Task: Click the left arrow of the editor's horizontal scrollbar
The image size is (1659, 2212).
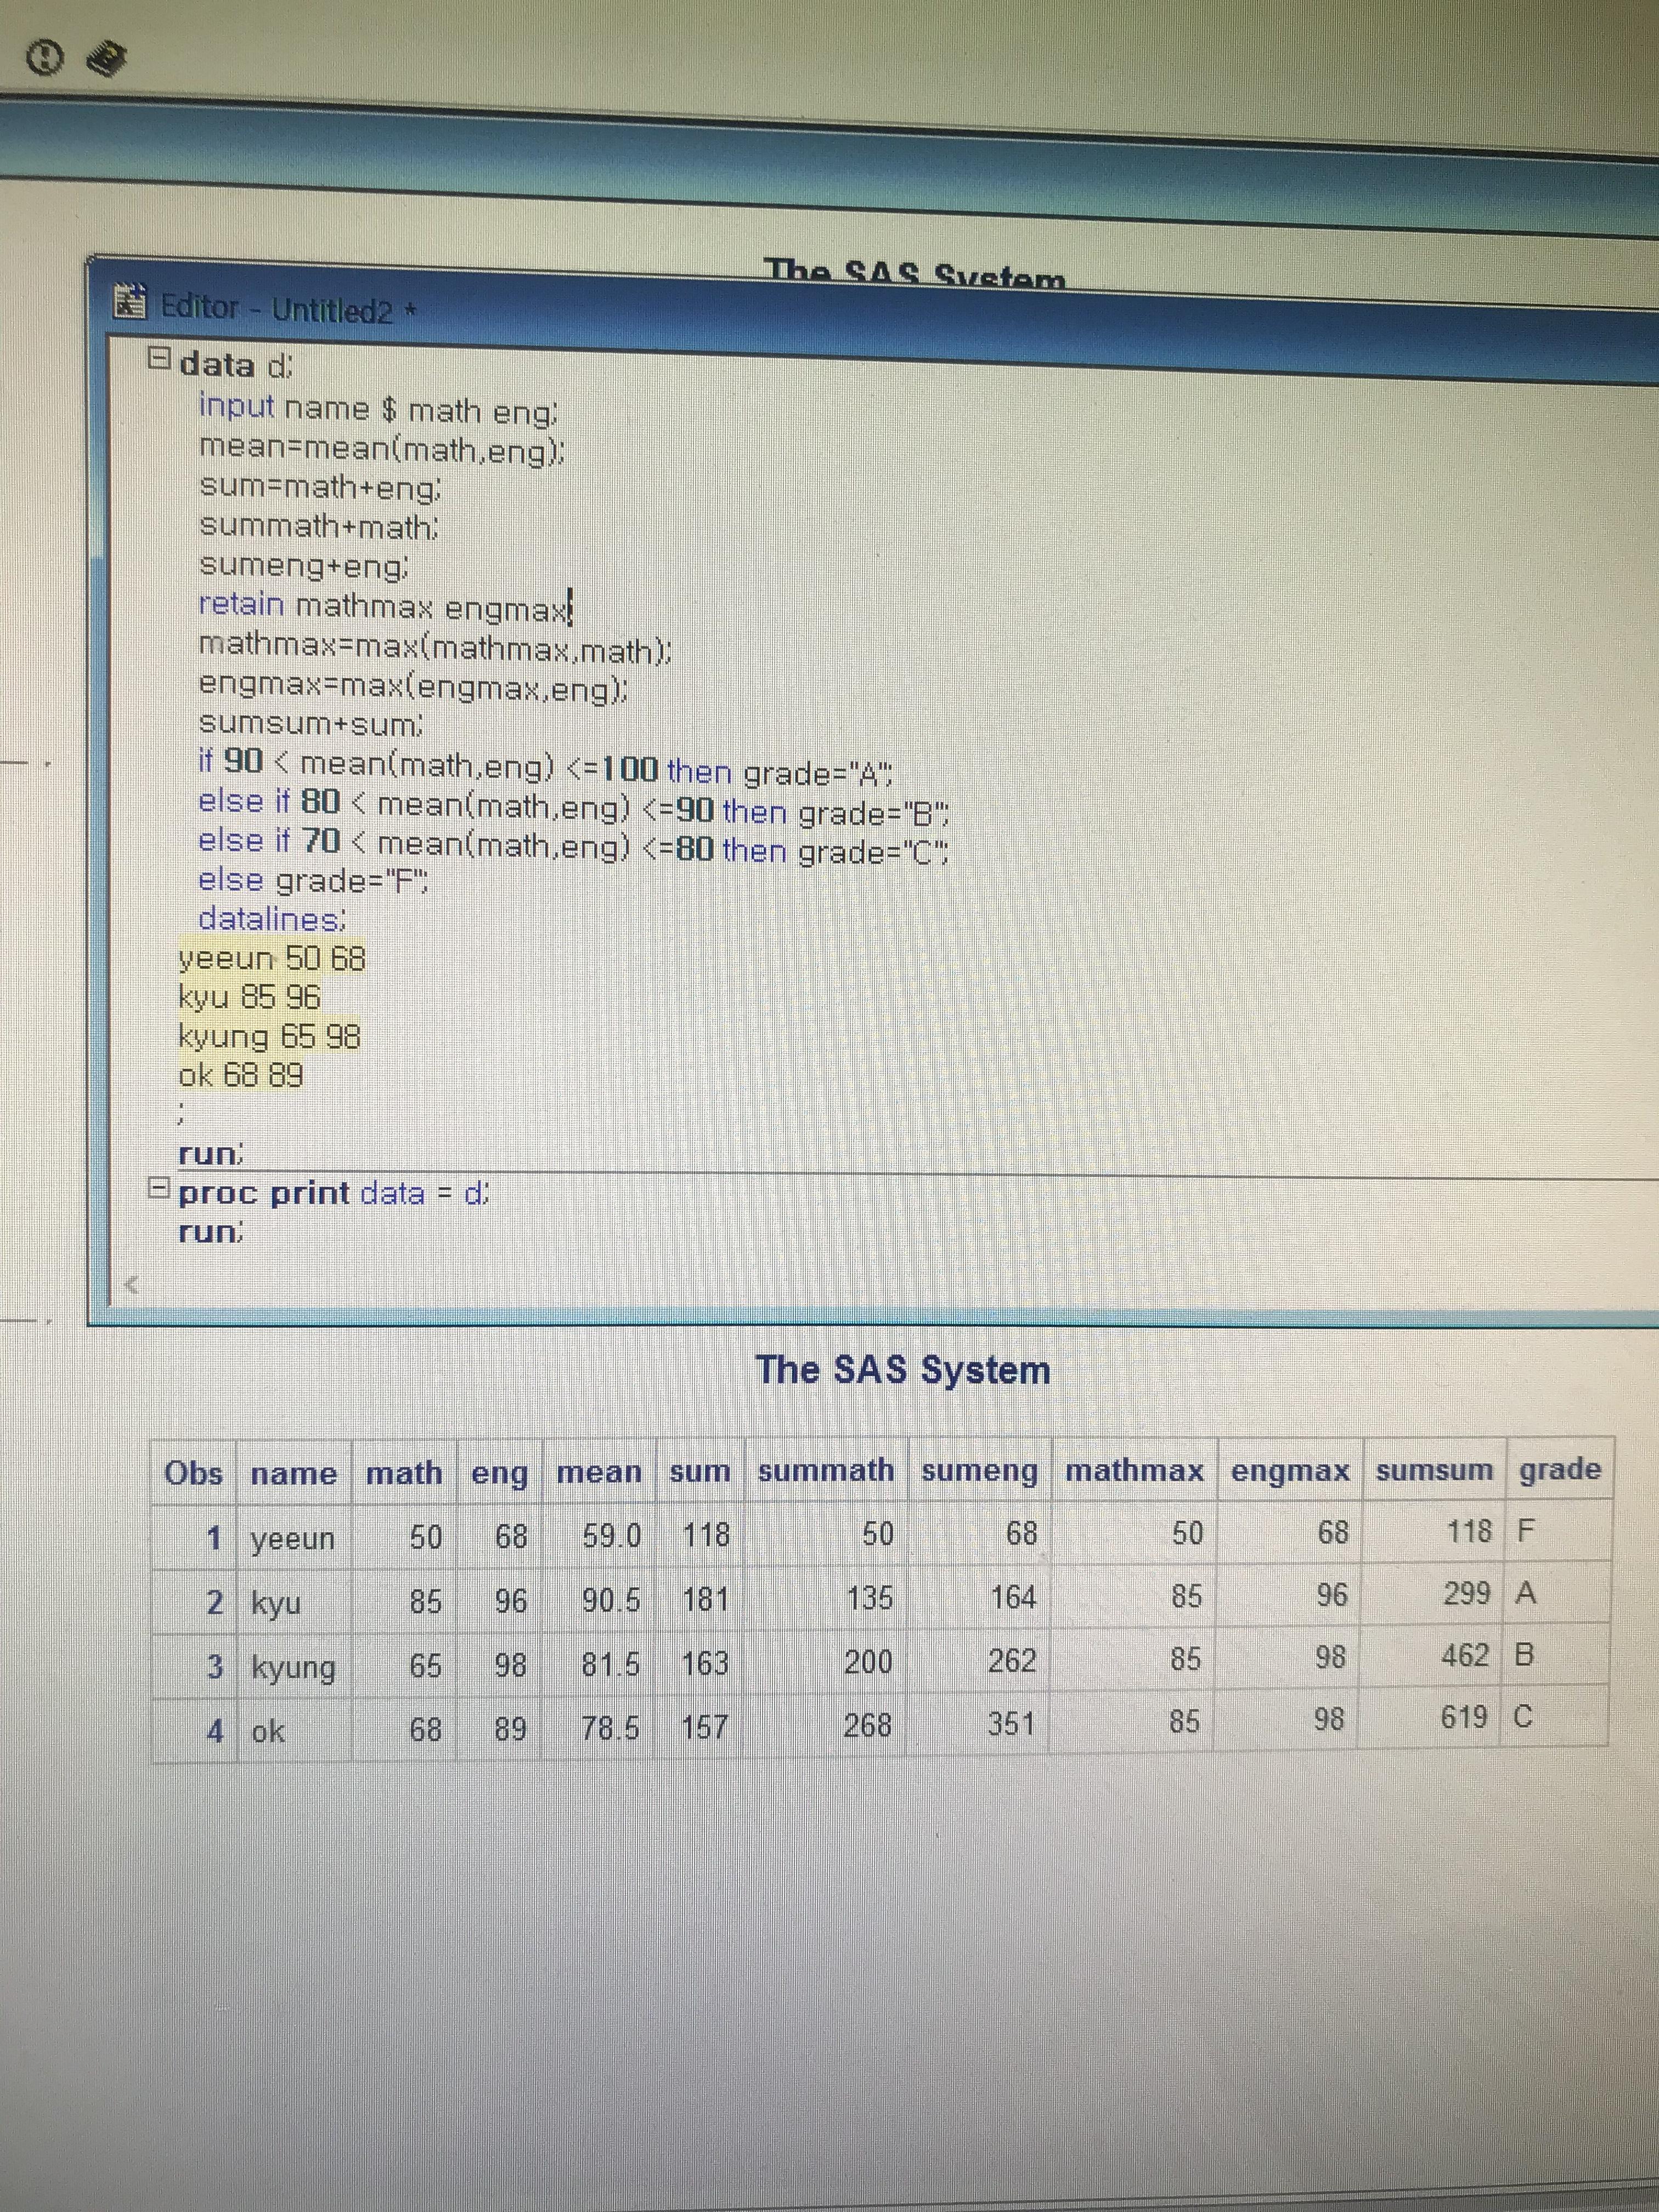Action: click(131, 1285)
